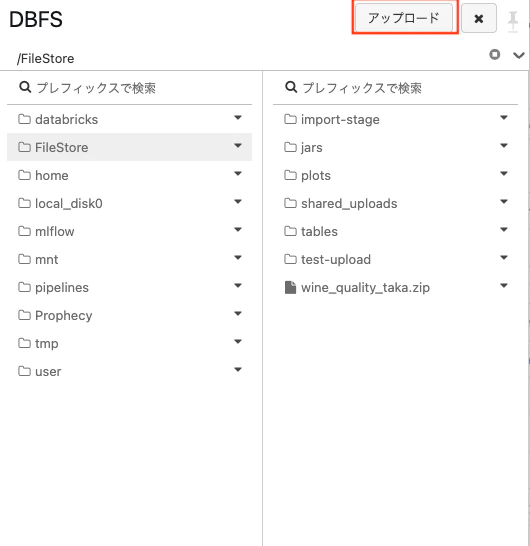Open dropdown arrow for tables folder
This screenshot has height=546, width=530.
(x=504, y=229)
